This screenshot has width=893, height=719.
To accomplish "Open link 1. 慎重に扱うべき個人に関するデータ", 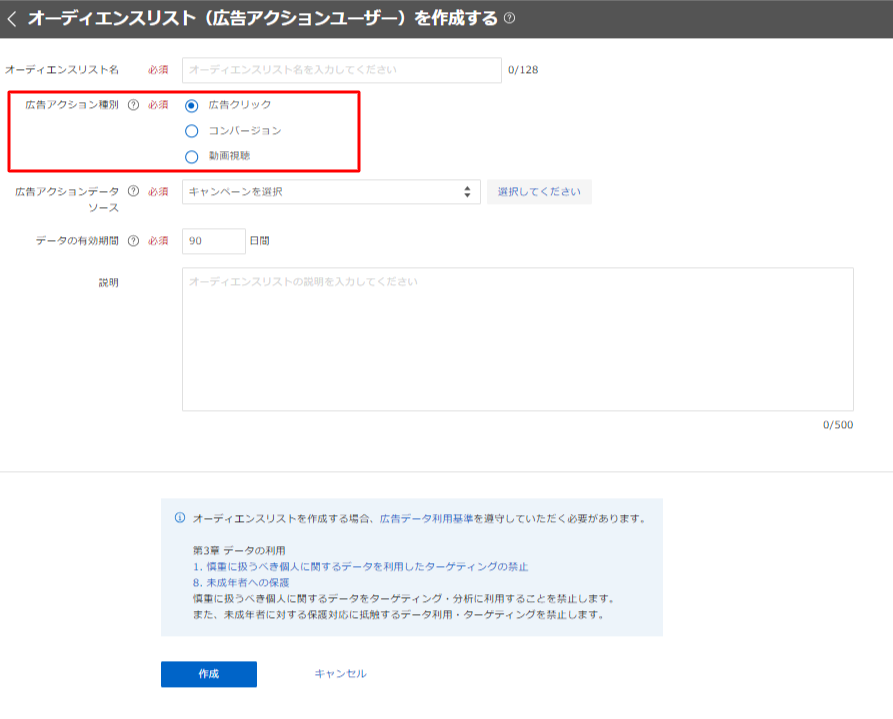I will [x=360, y=567].
